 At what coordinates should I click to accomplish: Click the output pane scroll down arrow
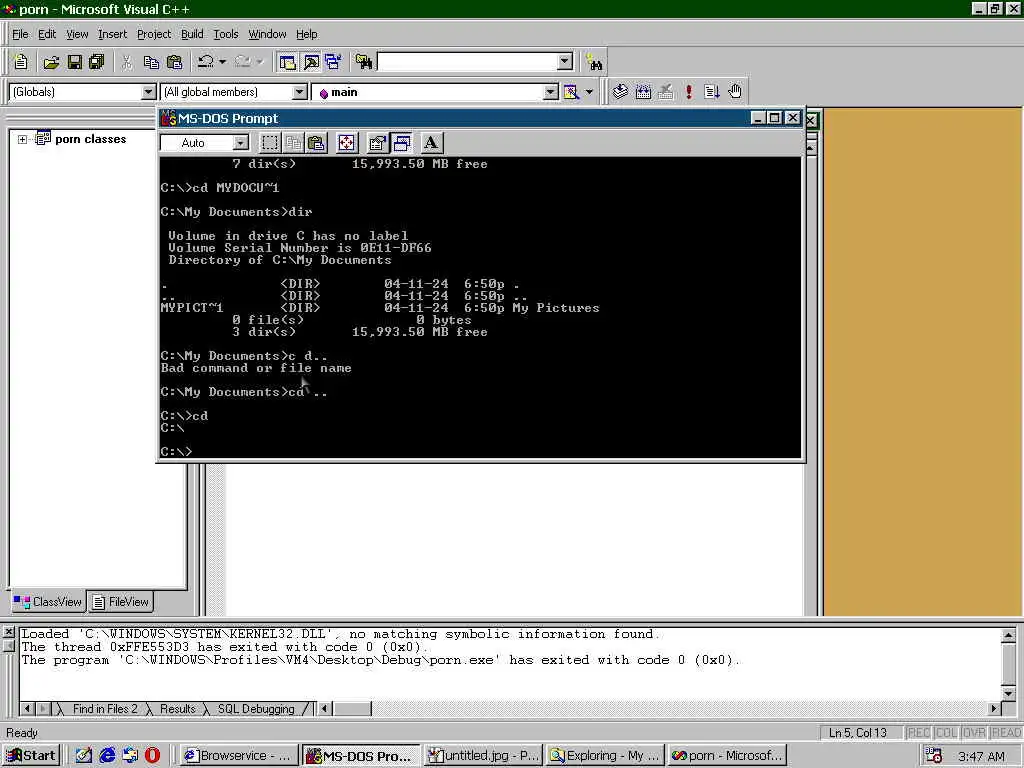coord(1008,694)
